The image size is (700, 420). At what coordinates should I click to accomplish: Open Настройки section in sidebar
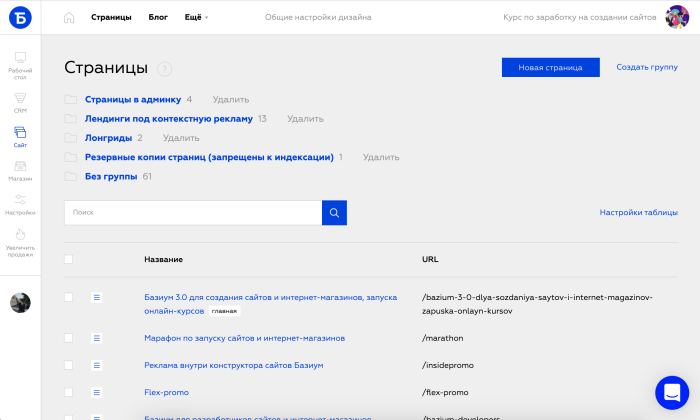click(20, 205)
